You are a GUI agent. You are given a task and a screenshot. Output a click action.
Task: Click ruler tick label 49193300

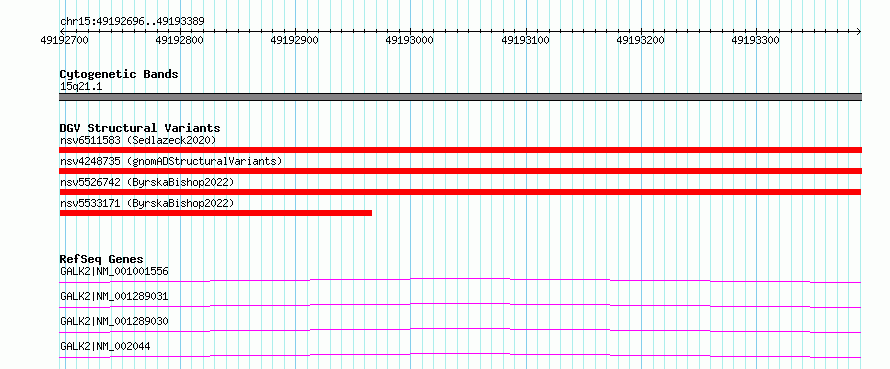click(755, 40)
